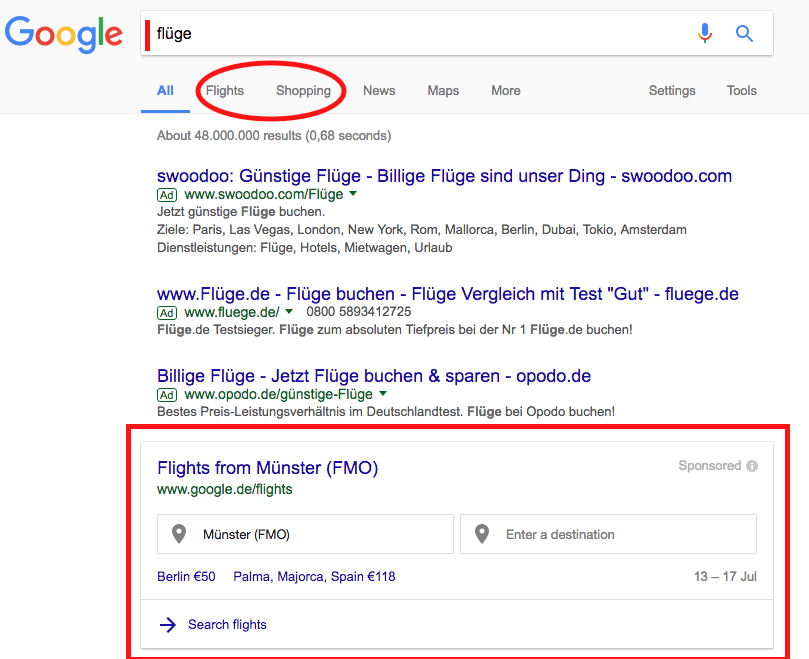Click the Jetzt günstige Flüge buchen description
Viewport: 809px width, 659px height.
pyautogui.click(x=241, y=212)
